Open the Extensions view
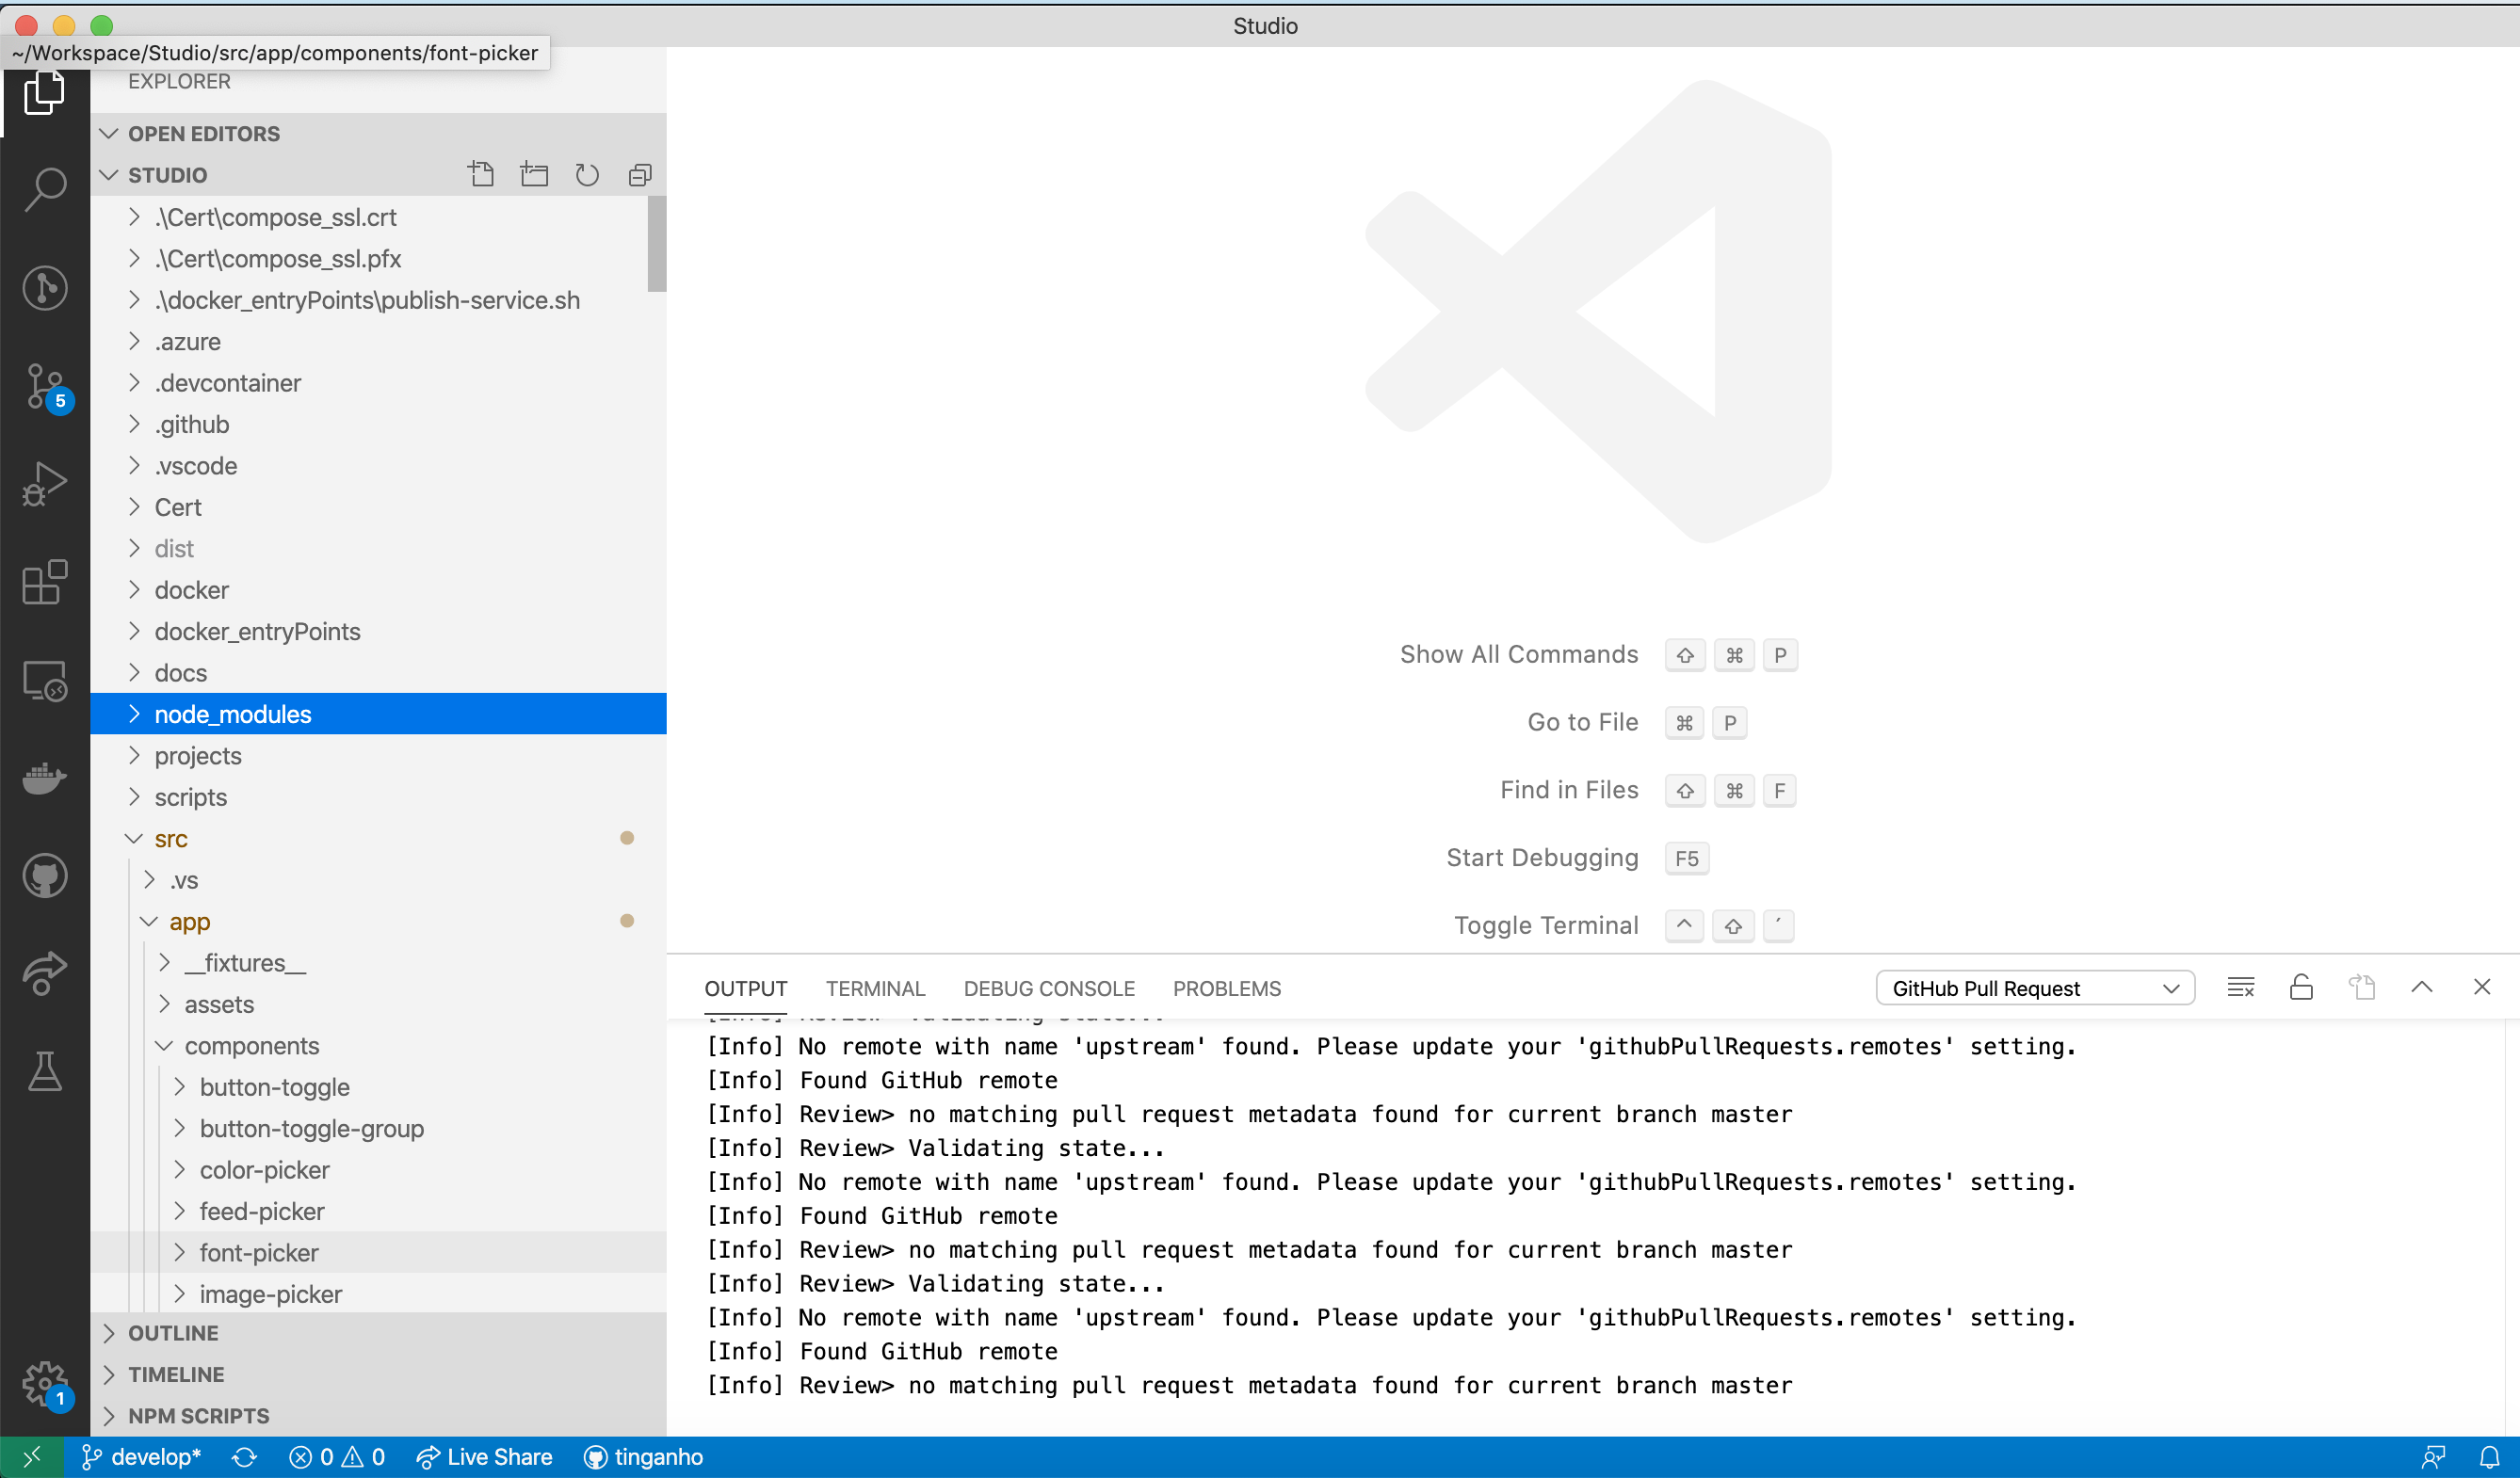 (44, 583)
